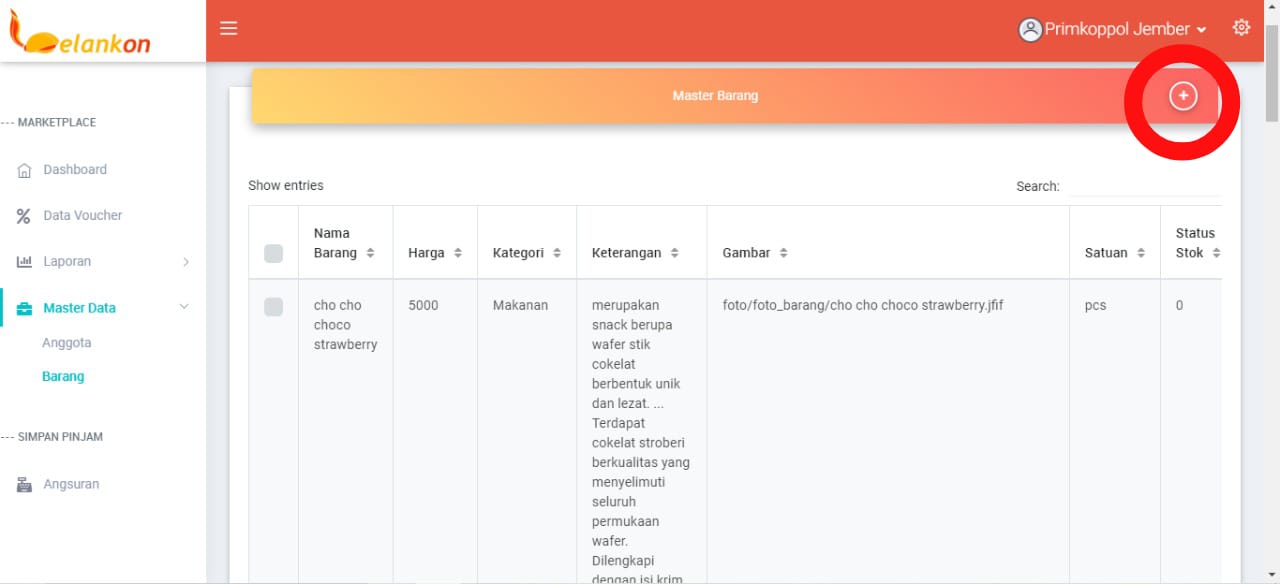Image resolution: width=1280 pixels, height=584 pixels.
Task: Toggle the select-all checkbox in table header
Action: pos(273,253)
